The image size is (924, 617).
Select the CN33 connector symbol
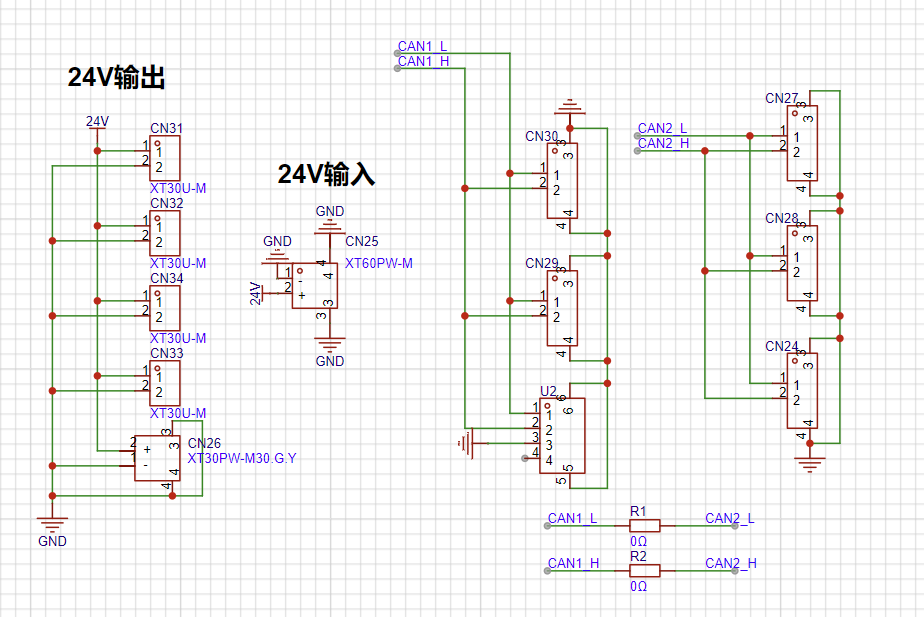(165, 383)
